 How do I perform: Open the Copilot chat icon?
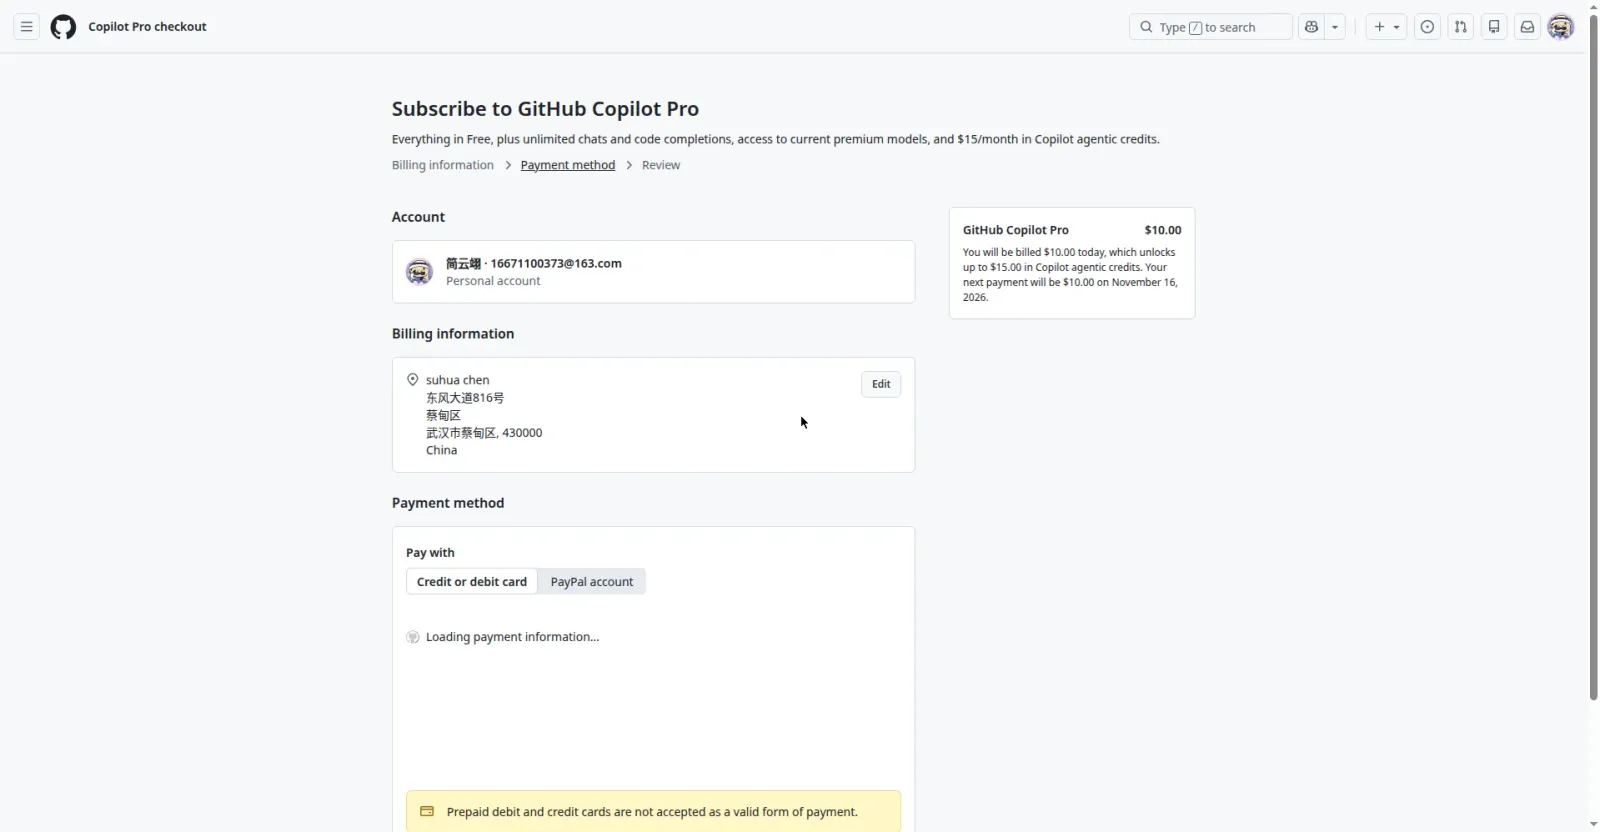tap(1311, 27)
